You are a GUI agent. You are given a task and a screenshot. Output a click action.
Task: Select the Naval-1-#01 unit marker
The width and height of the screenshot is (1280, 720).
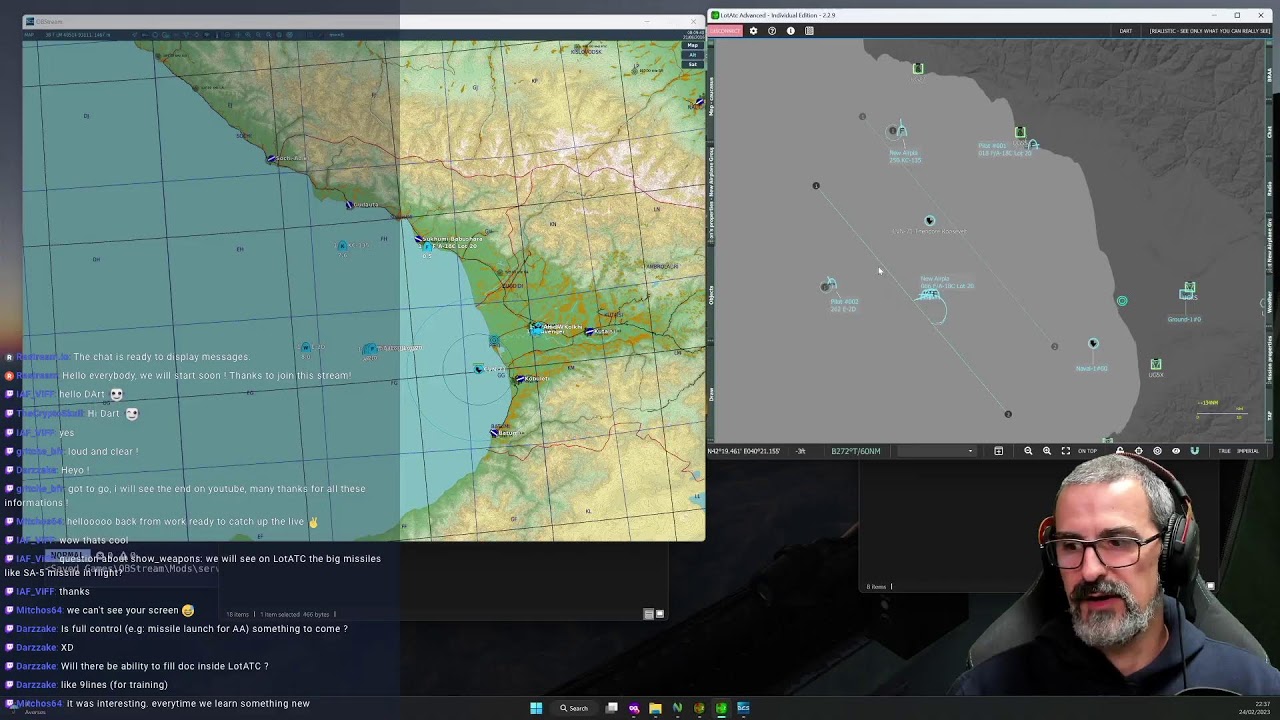[x=1093, y=343]
